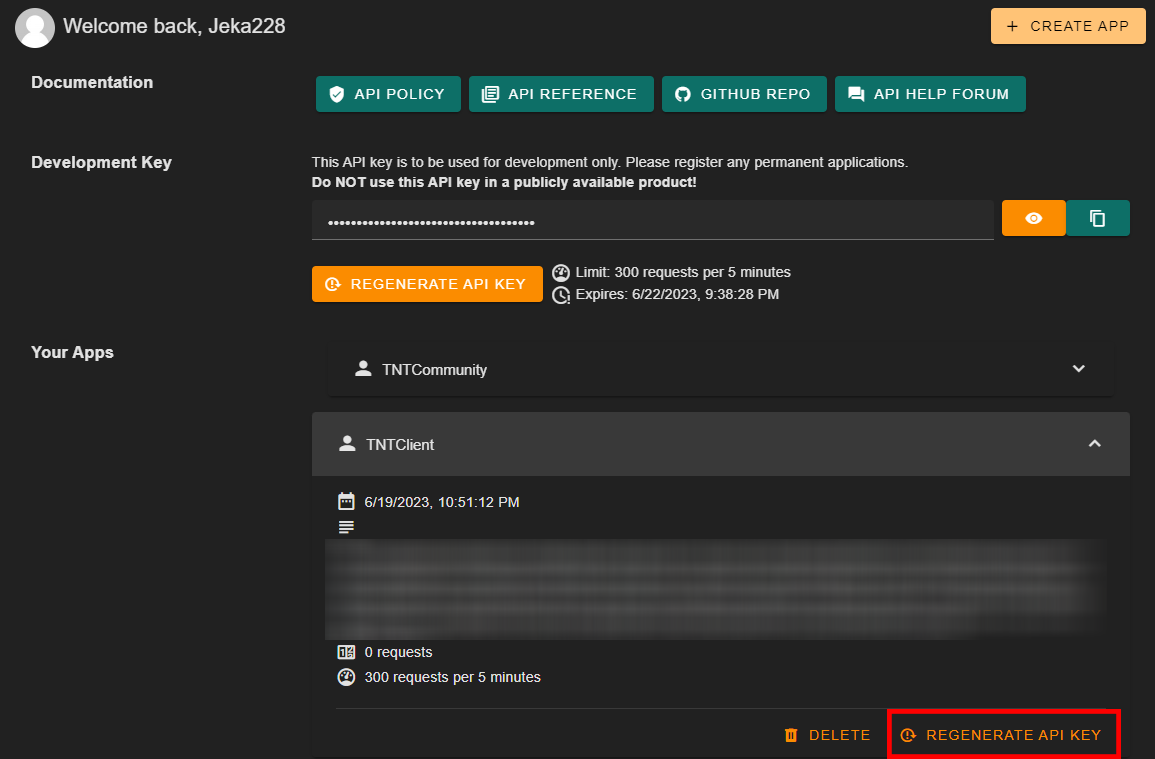The height and width of the screenshot is (759, 1155).
Task: Click the development key field
Action: coord(653,221)
